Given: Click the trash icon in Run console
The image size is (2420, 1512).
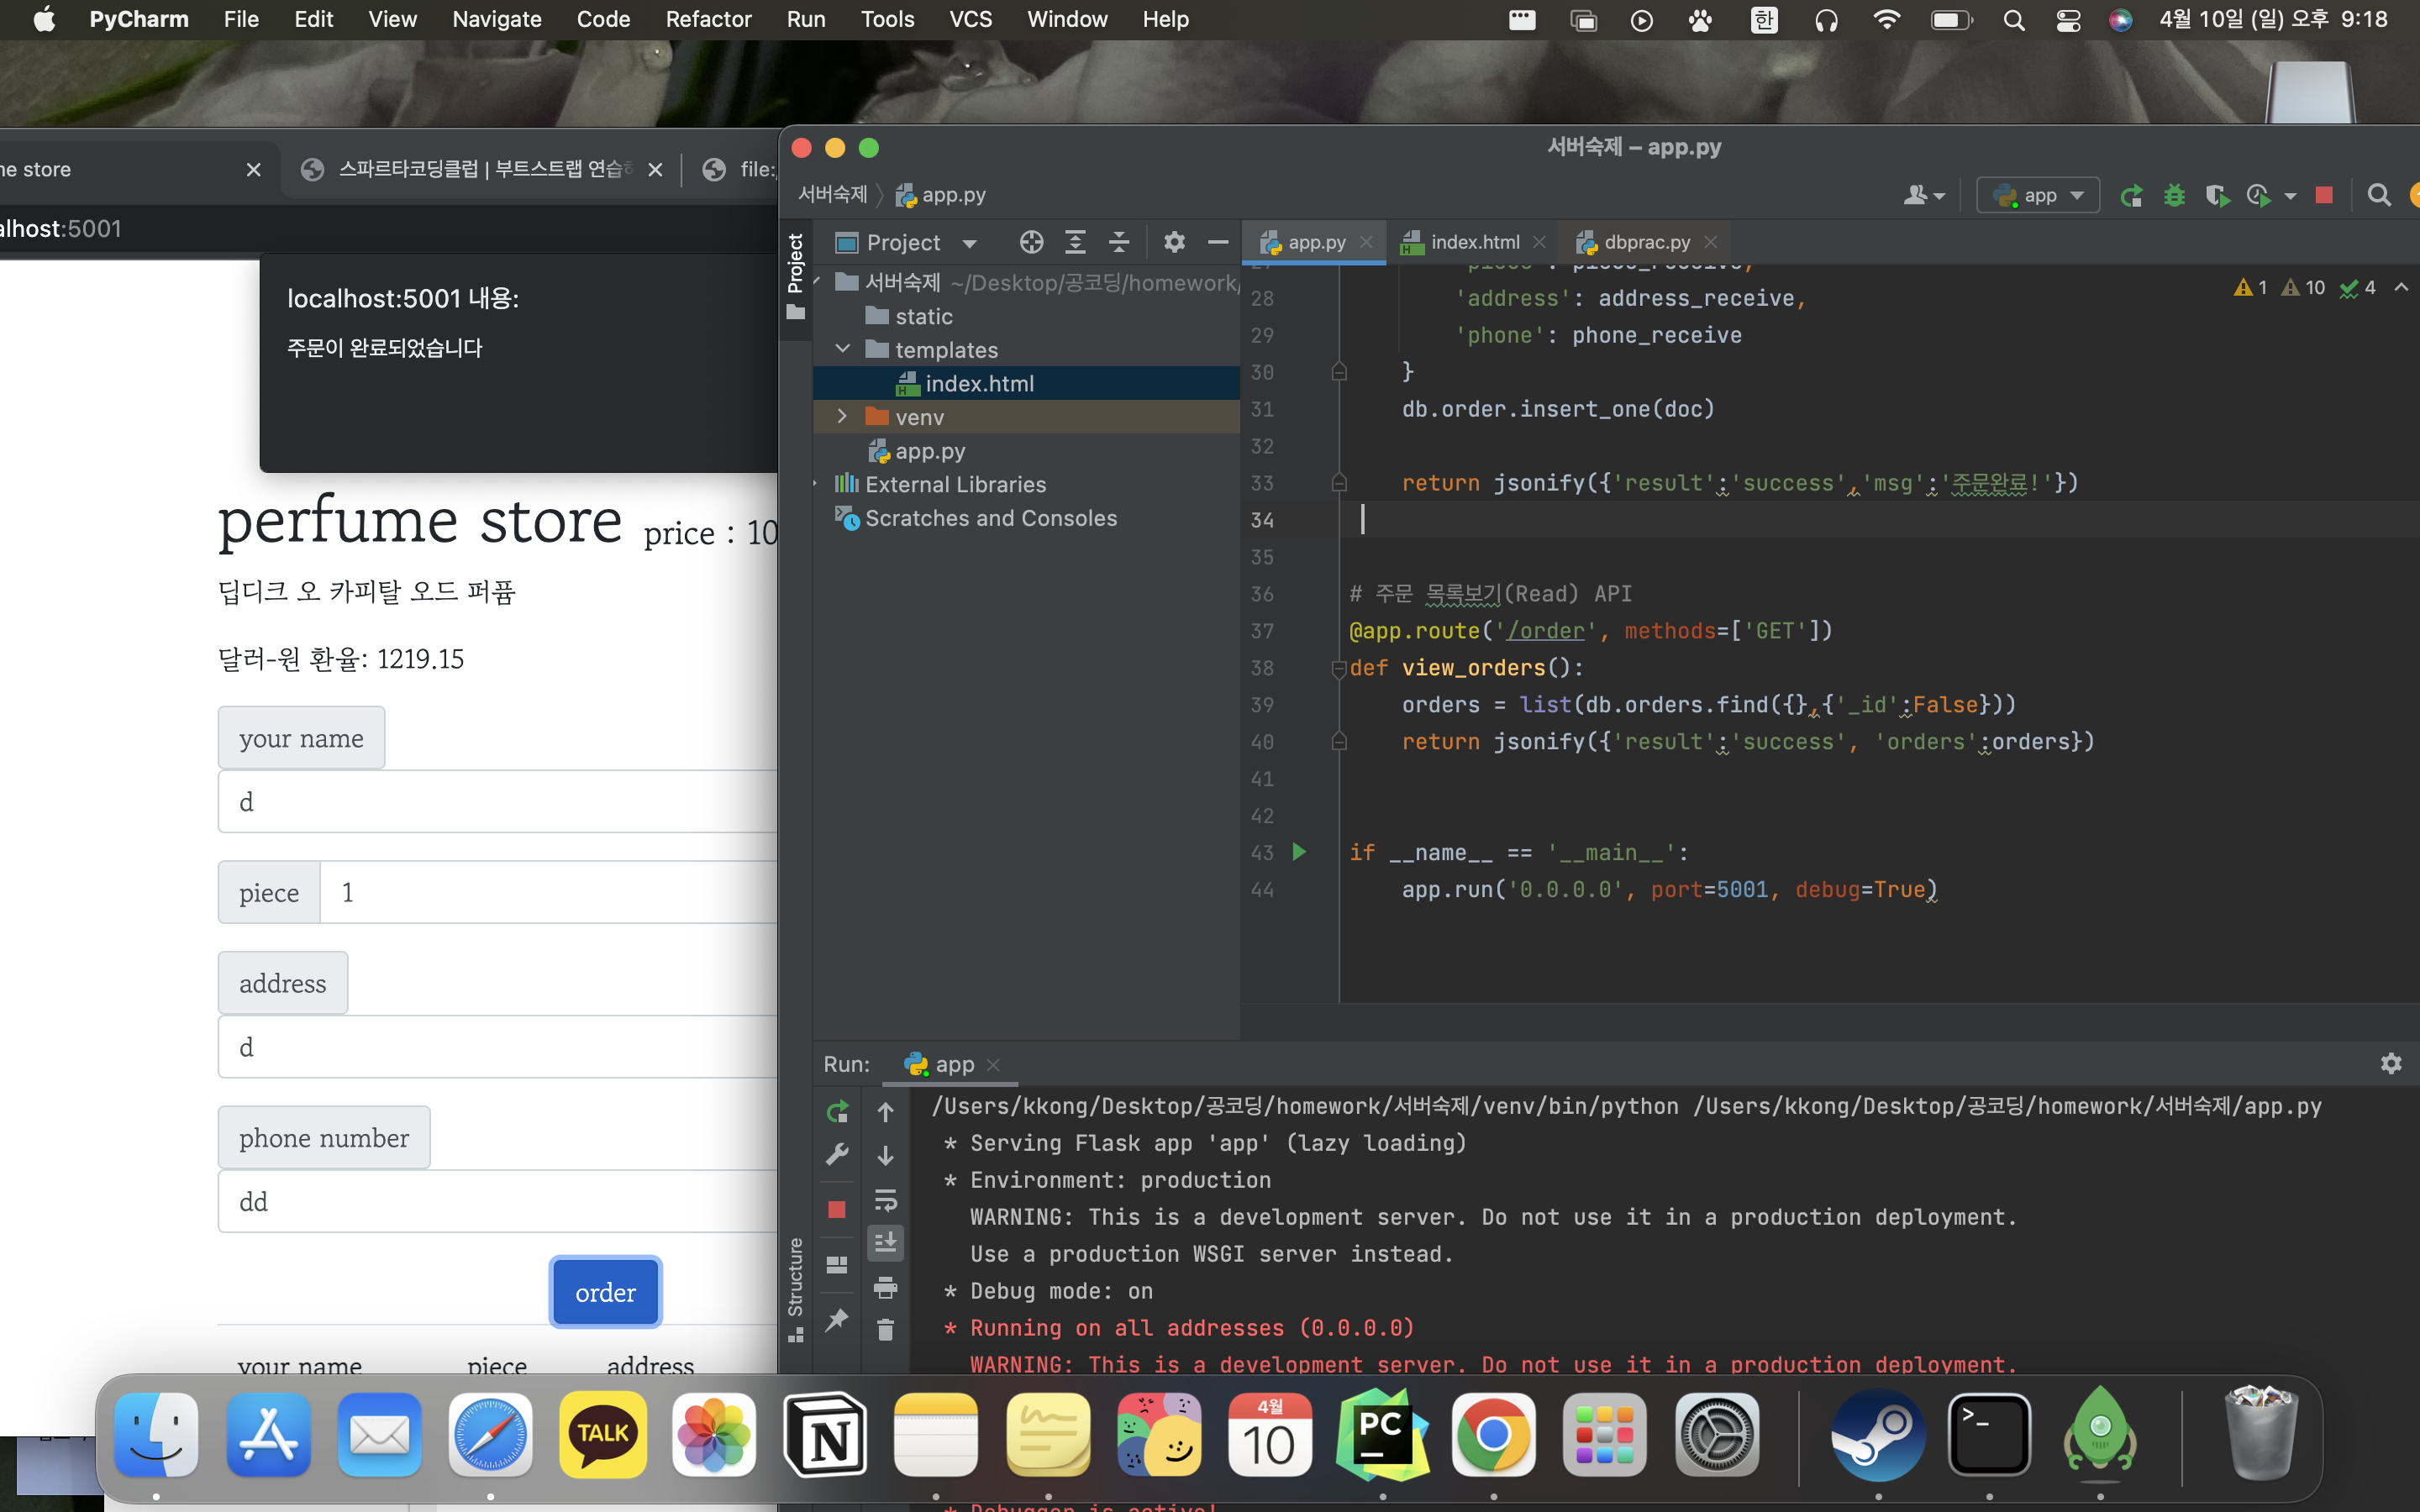Looking at the screenshot, I should pos(885,1330).
